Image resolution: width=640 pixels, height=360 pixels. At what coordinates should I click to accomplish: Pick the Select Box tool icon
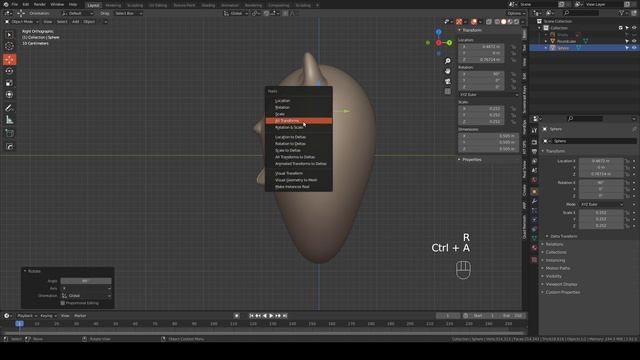(9, 35)
